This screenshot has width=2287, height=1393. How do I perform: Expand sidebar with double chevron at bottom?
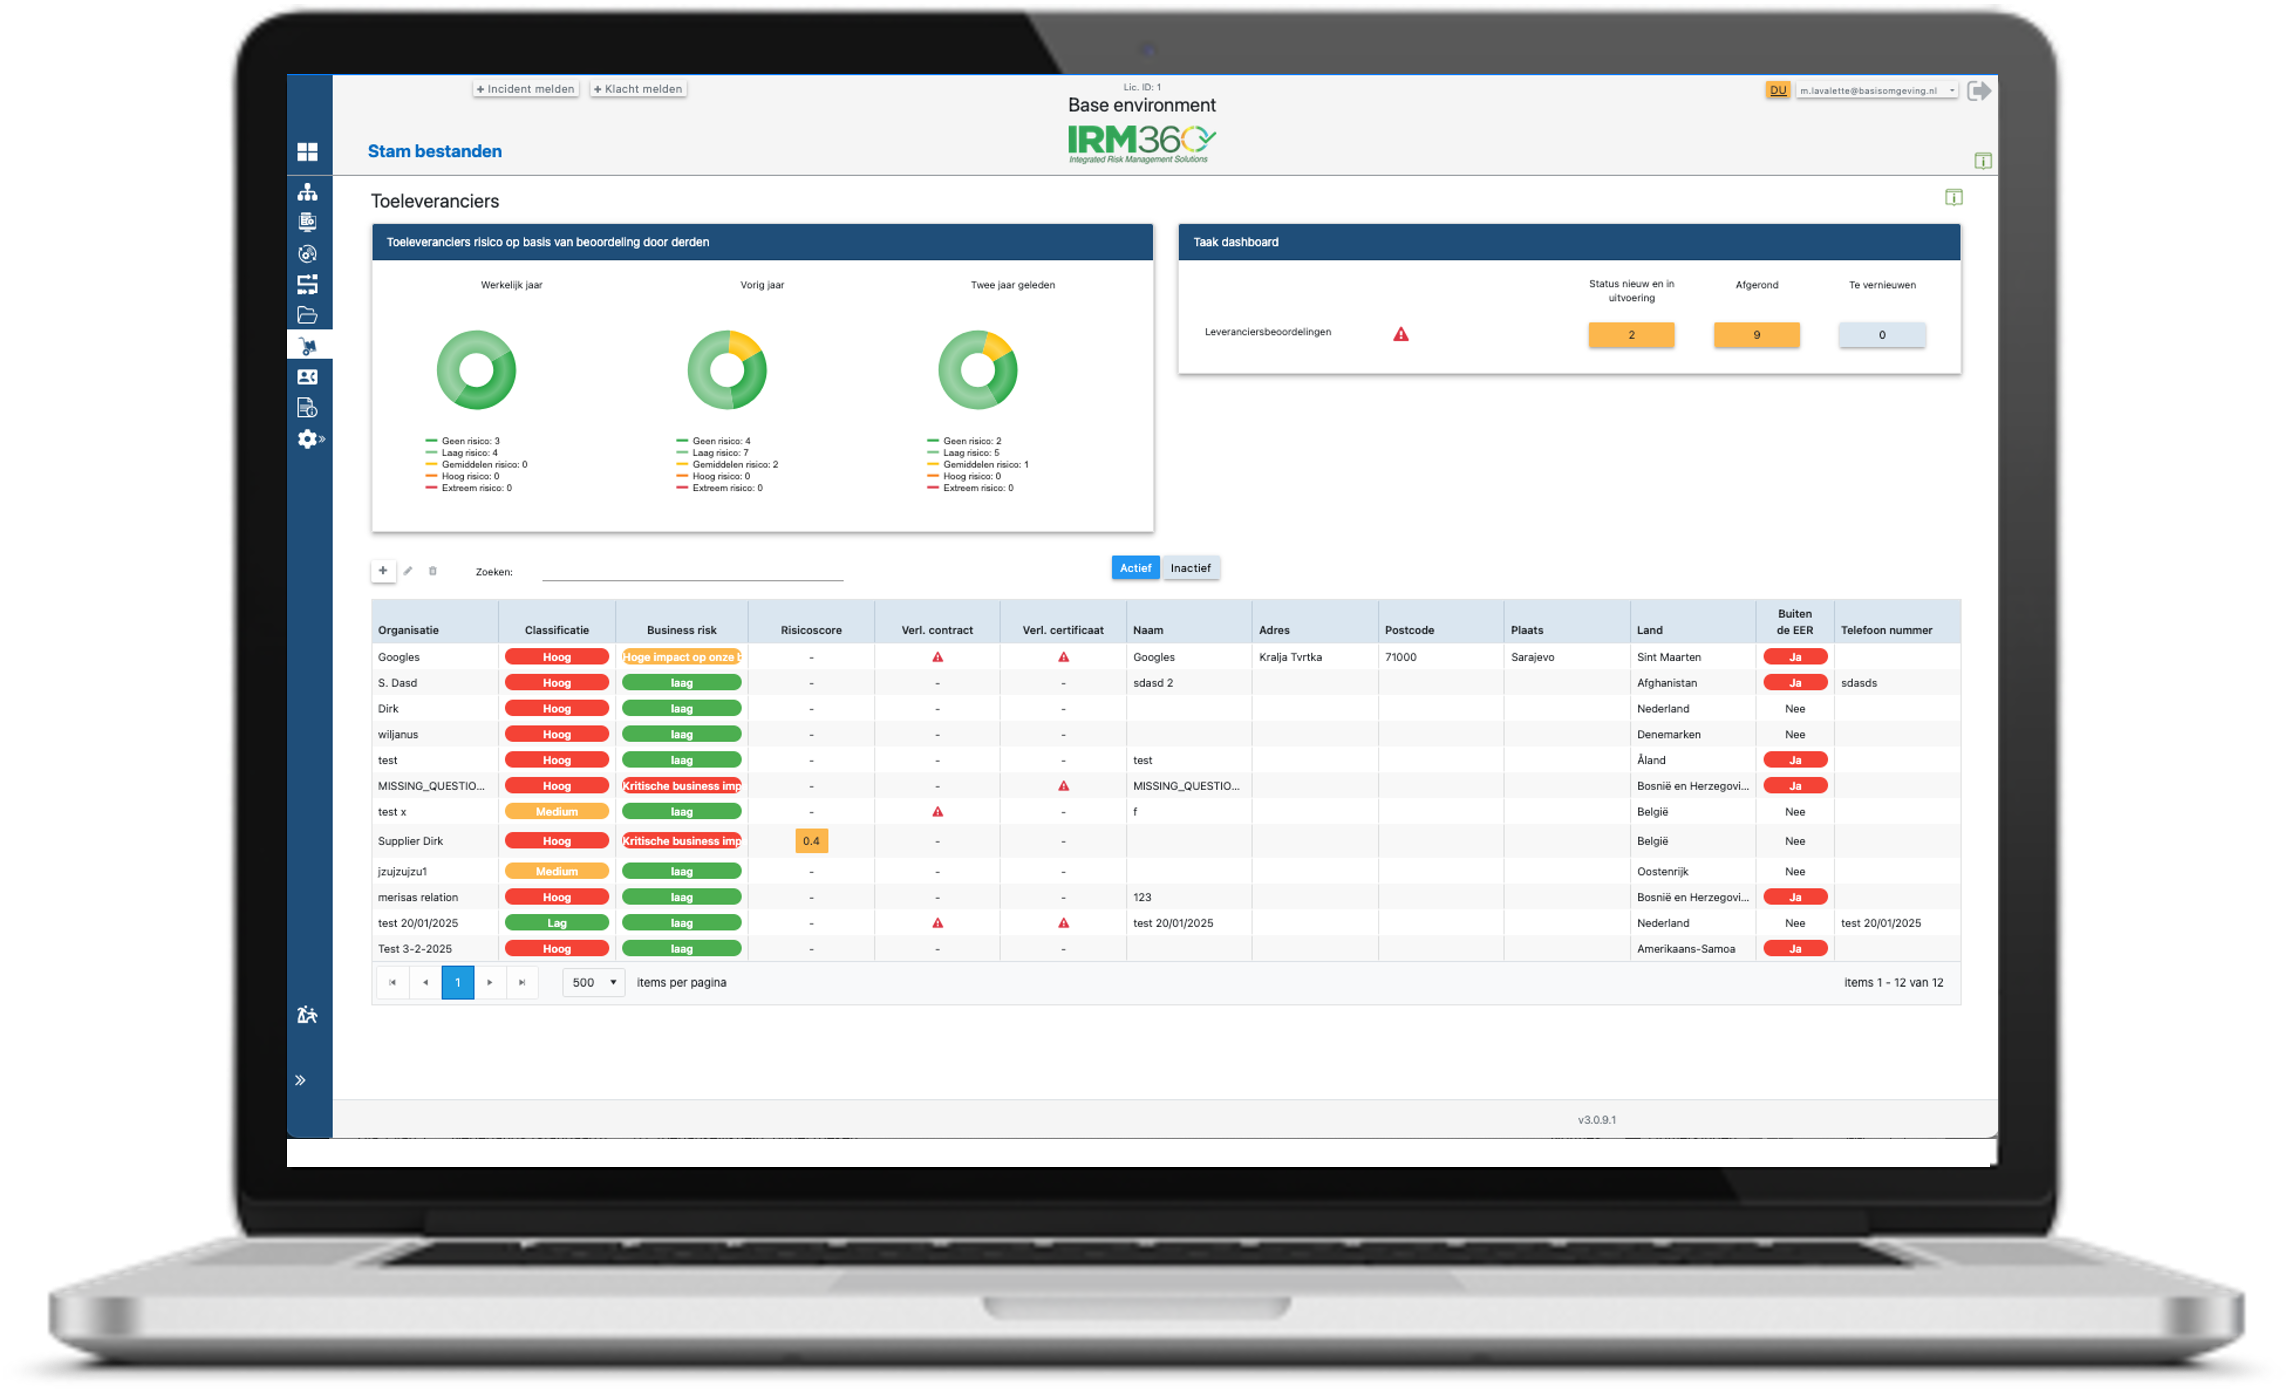[300, 1080]
